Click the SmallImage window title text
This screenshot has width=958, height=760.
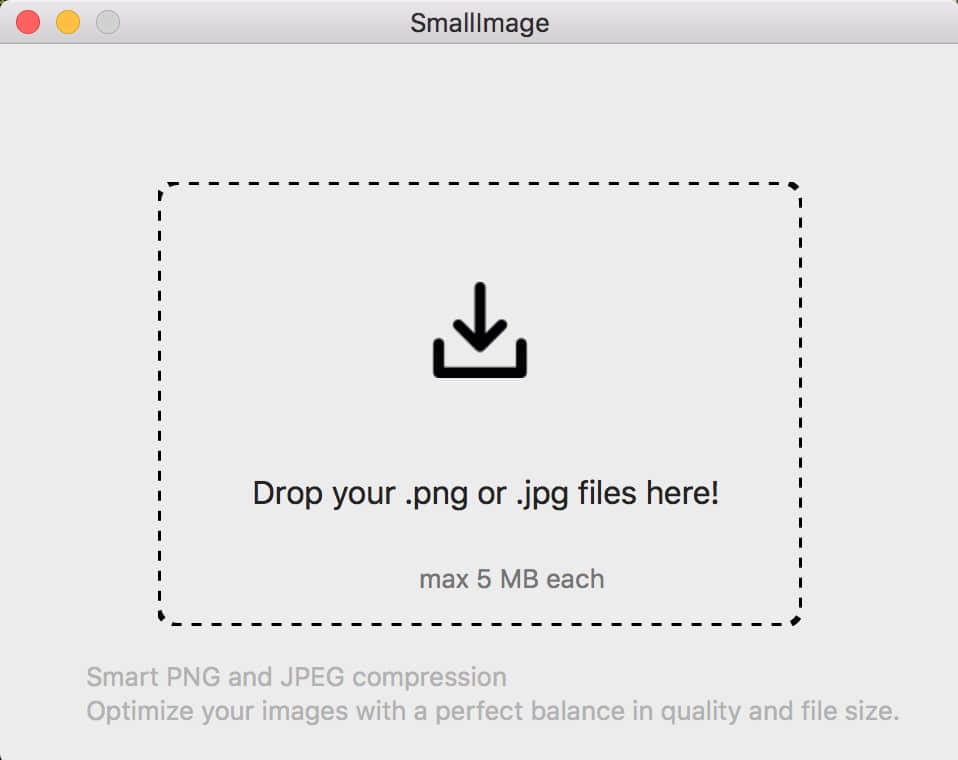point(480,23)
